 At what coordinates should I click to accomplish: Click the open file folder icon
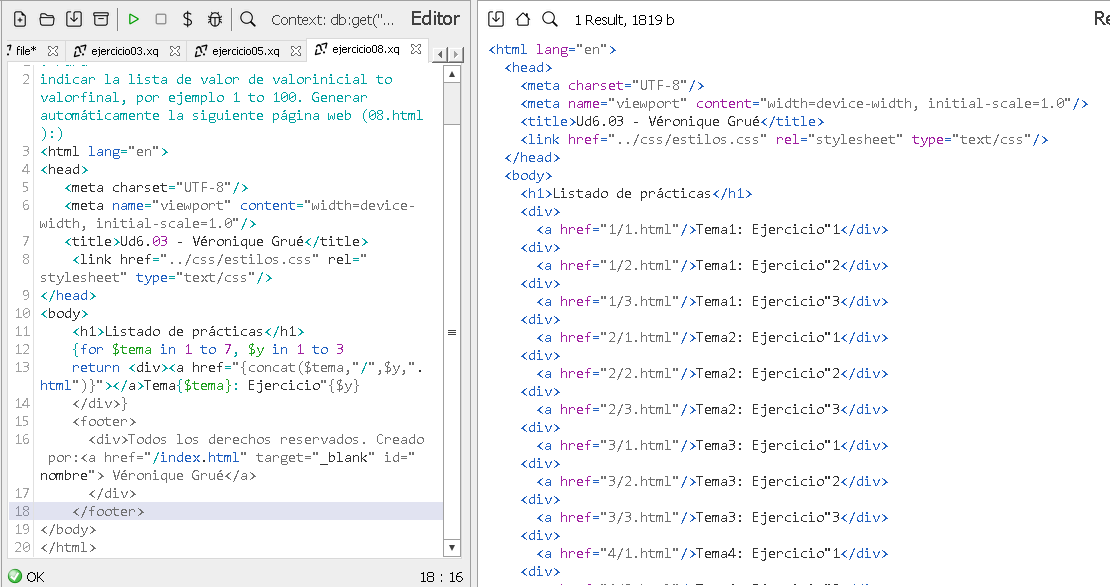point(46,19)
